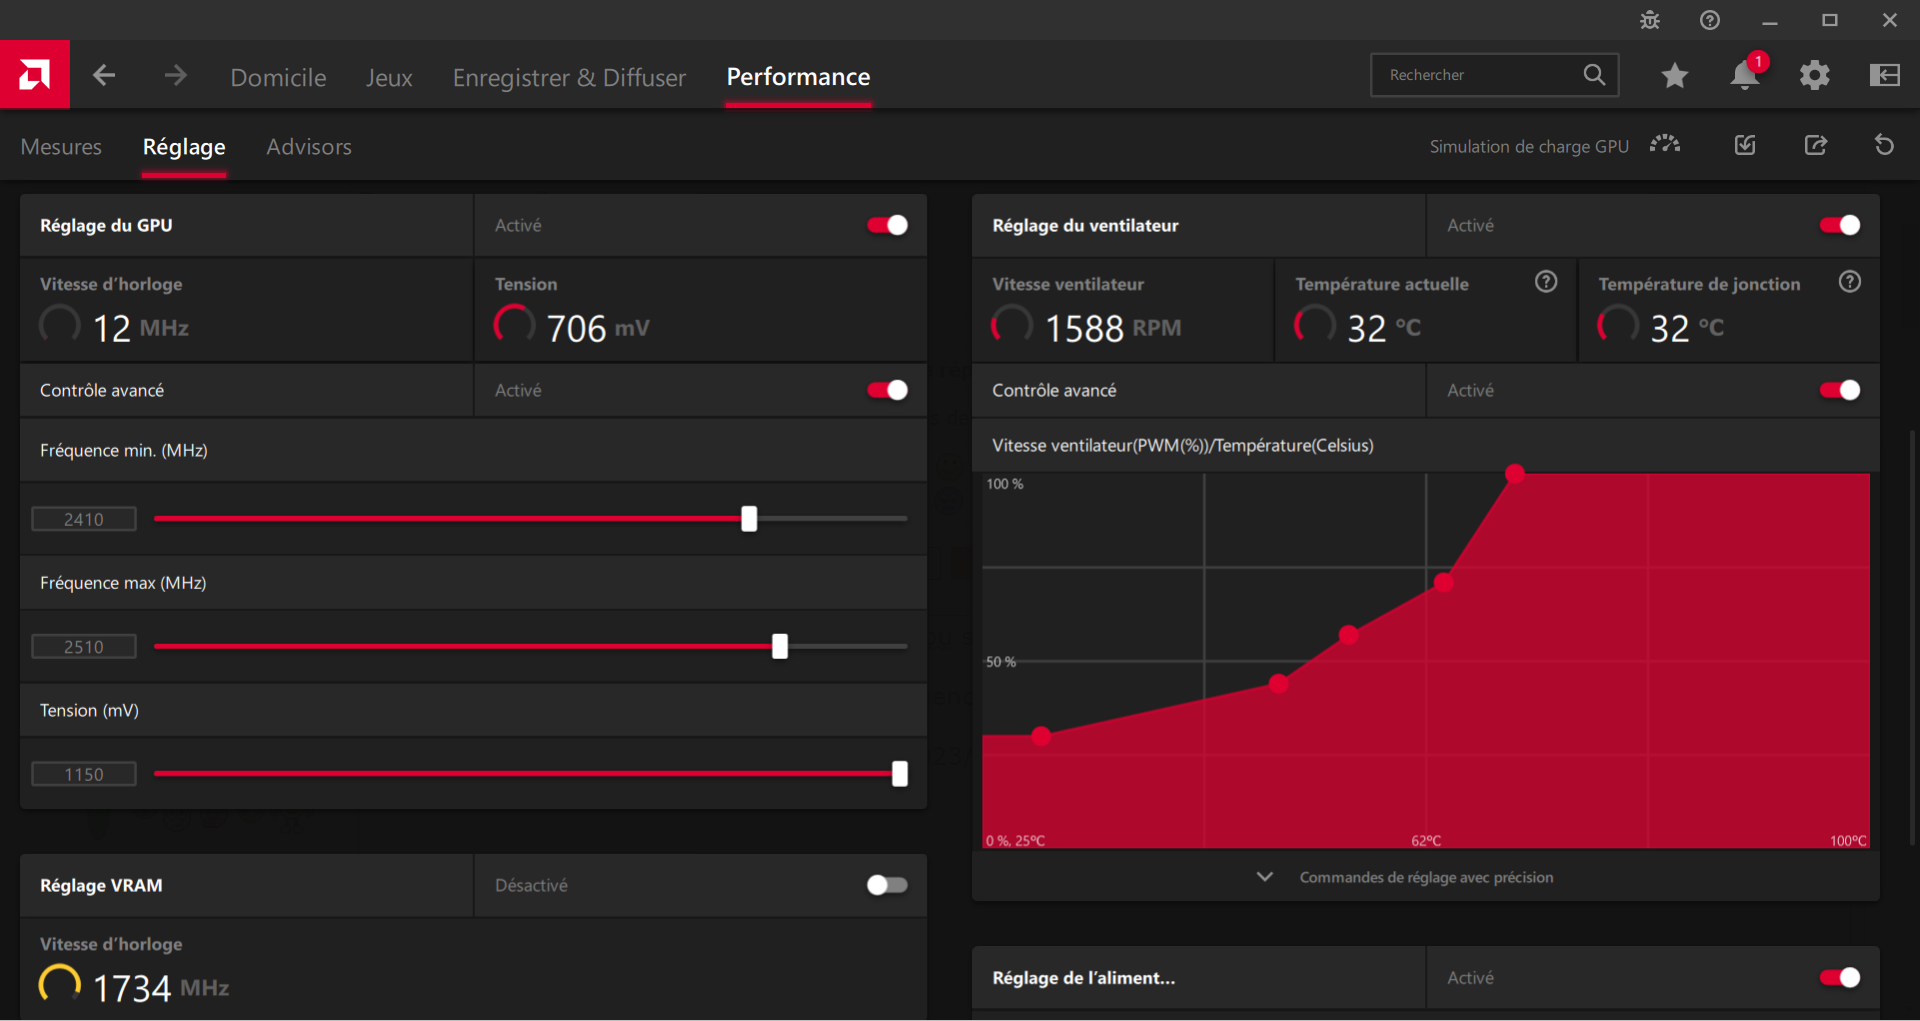Click the Fréquence min 2410 value field

[84, 519]
